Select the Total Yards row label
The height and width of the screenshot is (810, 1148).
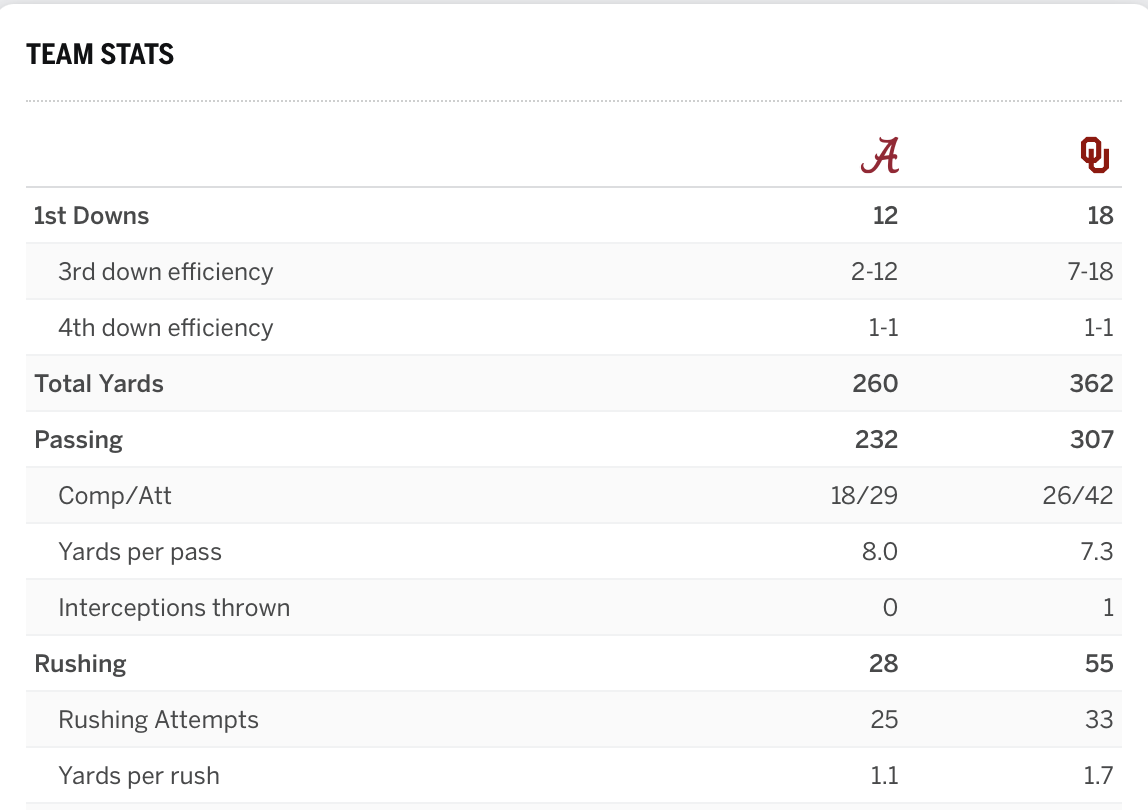99,384
